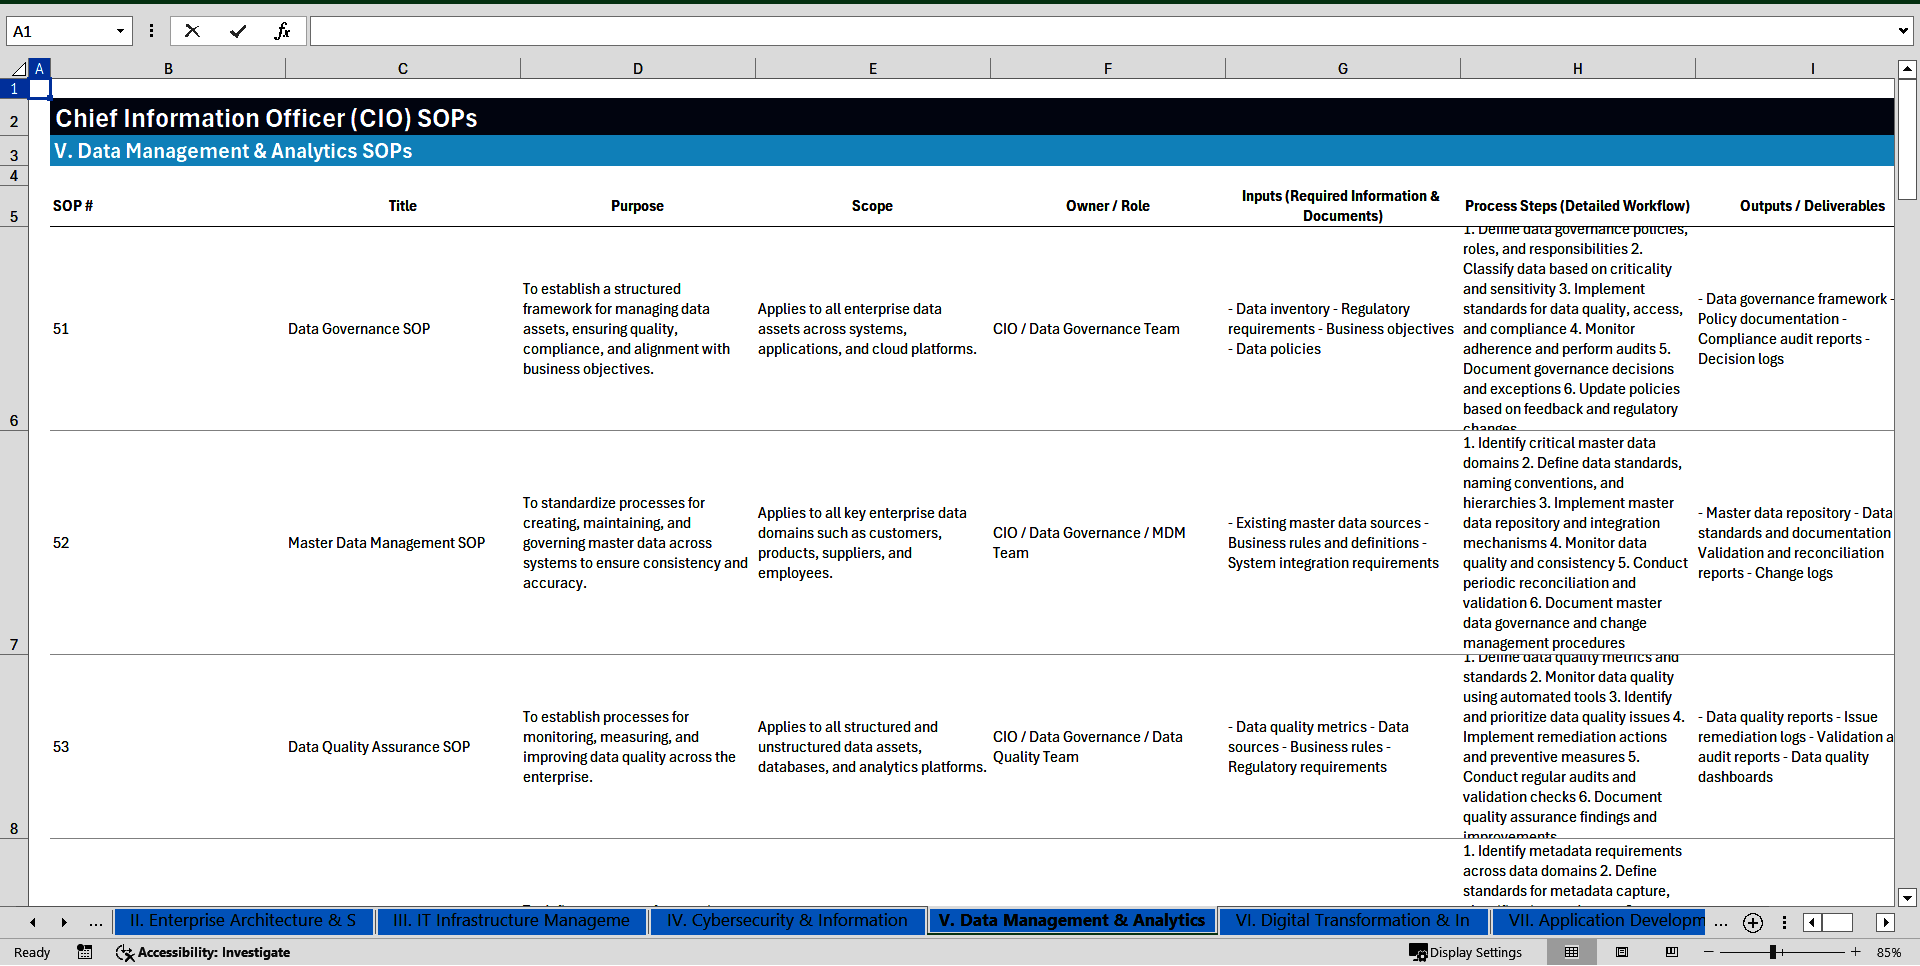This screenshot has width=1920, height=966.
Task: Switch to Normal view
Action: point(1571,952)
